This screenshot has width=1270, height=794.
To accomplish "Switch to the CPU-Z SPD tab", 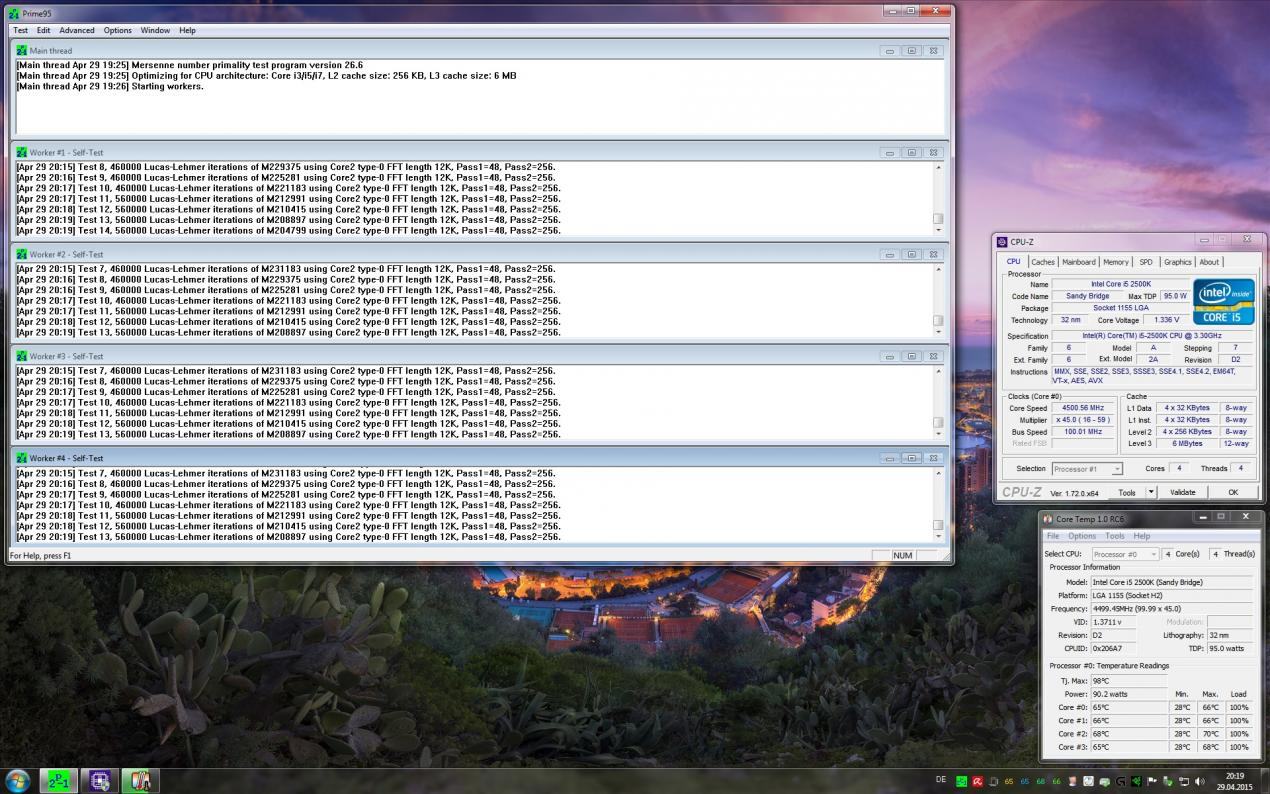I will pyautogui.click(x=1146, y=262).
